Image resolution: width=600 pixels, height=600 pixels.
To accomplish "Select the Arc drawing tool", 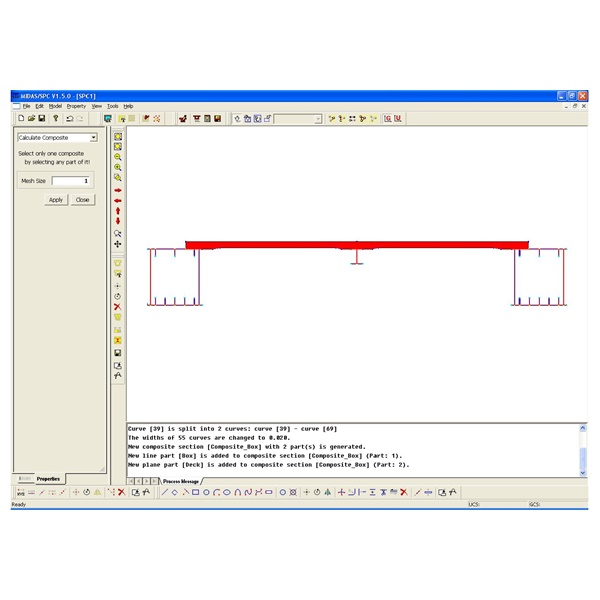I will [216, 492].
